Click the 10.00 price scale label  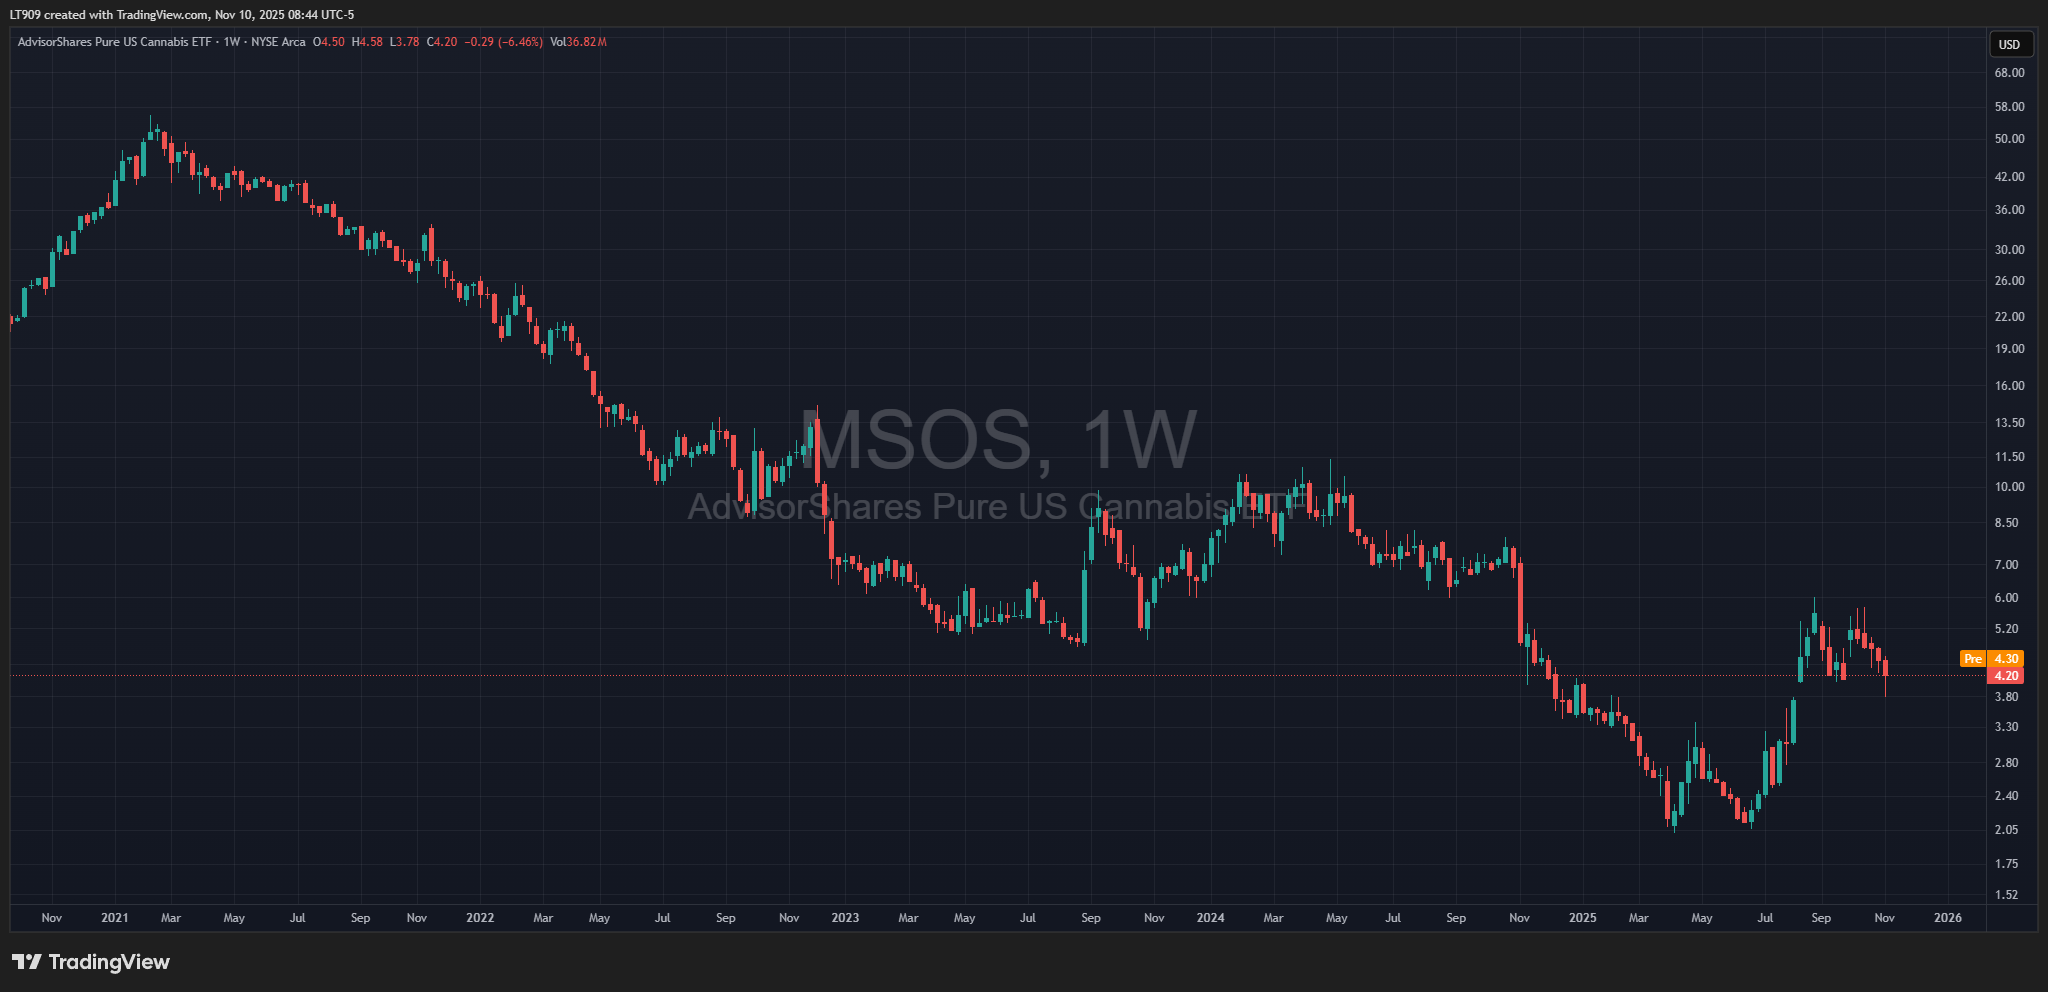(2009, 487)
